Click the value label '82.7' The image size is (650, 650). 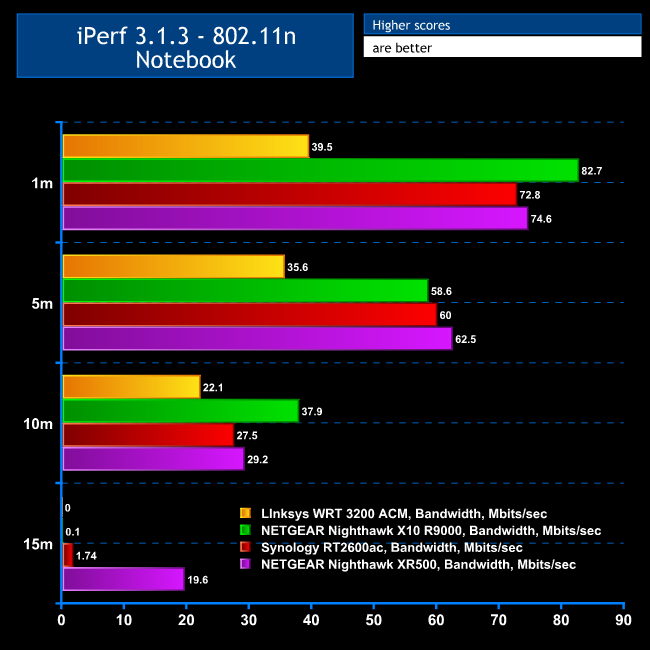click(x=592, y=171)
